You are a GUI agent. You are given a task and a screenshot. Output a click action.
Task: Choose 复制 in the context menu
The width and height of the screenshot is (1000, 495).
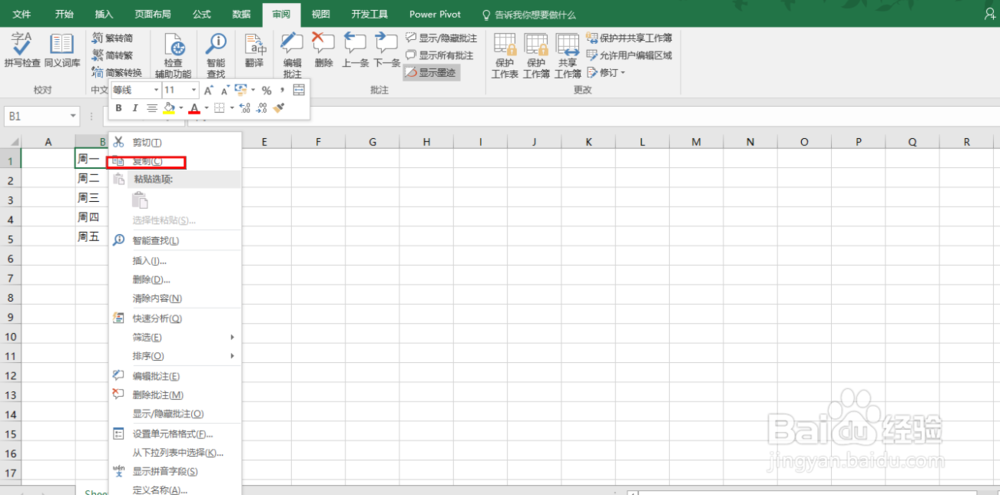[175, 161]
